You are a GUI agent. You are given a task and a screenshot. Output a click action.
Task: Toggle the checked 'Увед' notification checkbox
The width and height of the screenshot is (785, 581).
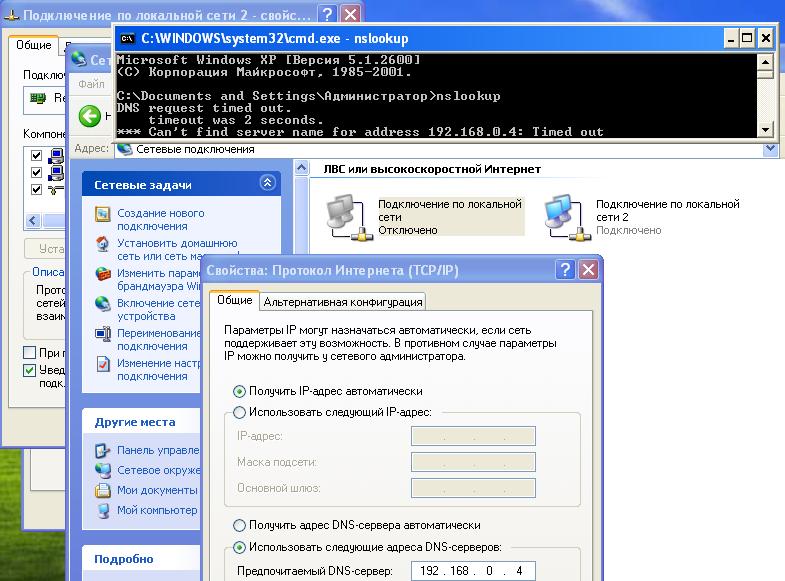click(30, 370)
